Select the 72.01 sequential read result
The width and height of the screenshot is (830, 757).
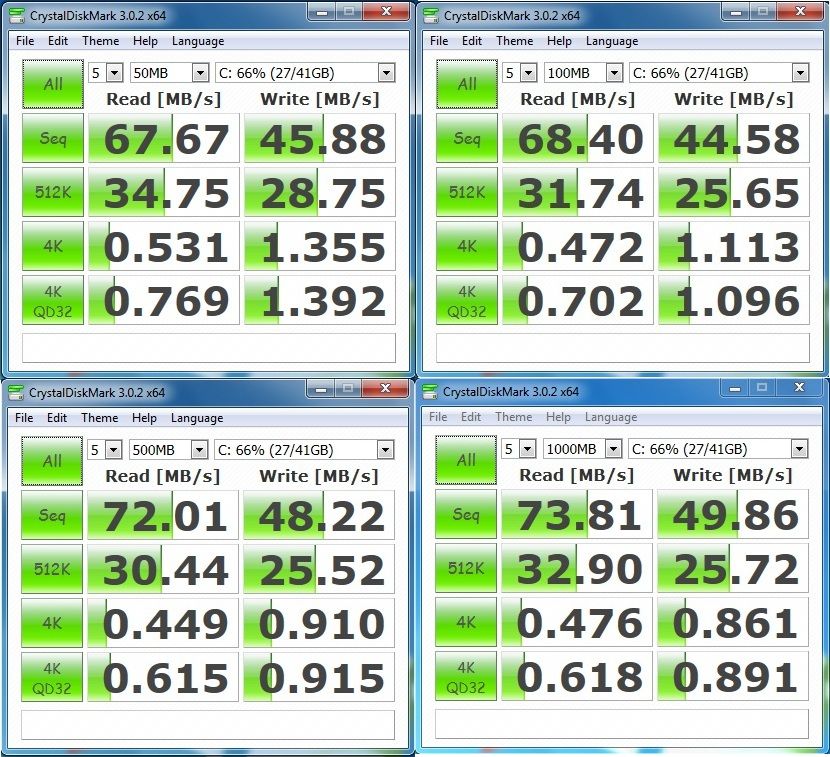click(163, 515)
